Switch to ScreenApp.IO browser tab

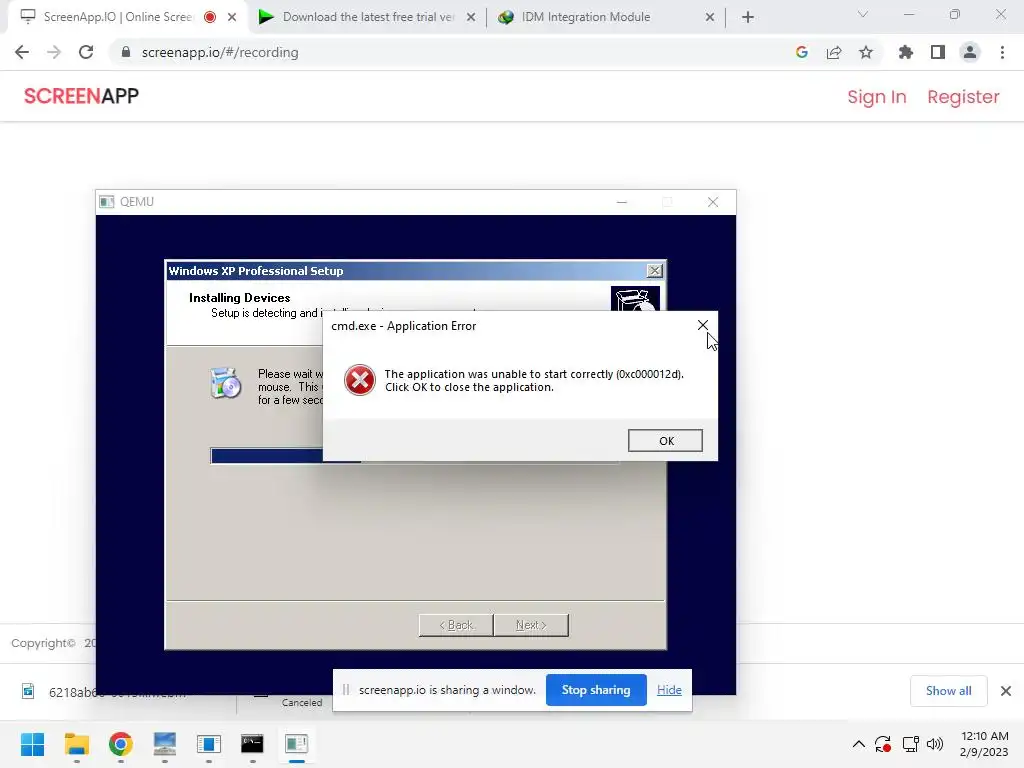click(x=118, y=17)
